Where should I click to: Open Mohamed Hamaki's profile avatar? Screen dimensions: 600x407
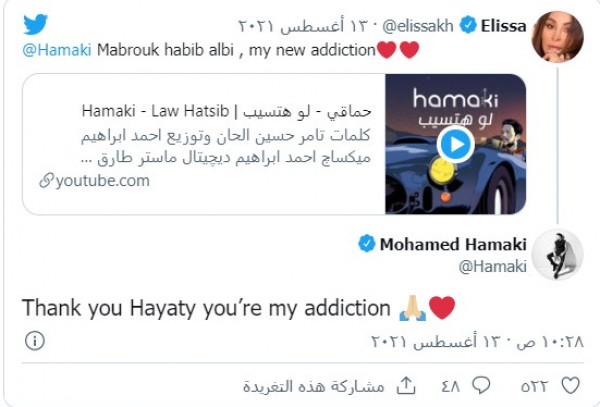click(558, 254)
